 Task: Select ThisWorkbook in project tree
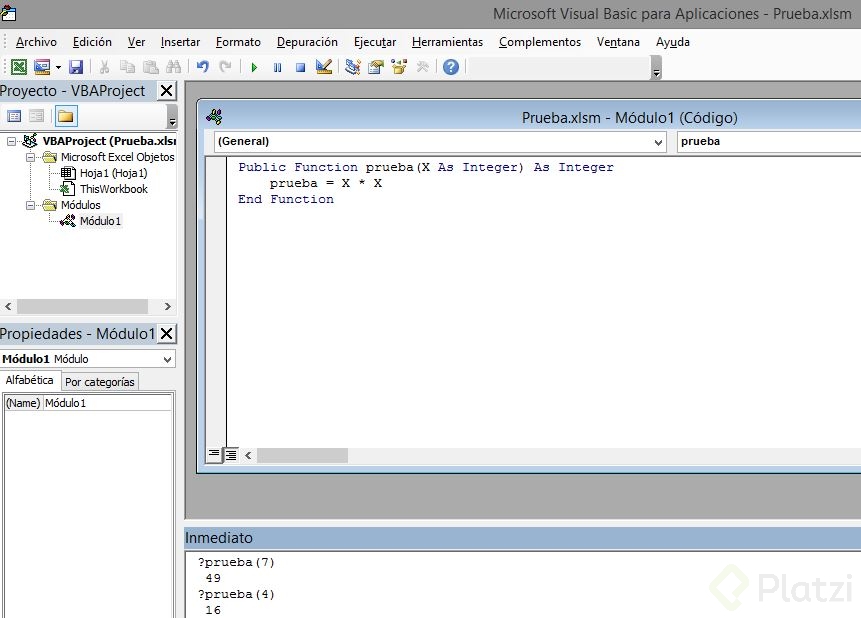tap(114, 189)
